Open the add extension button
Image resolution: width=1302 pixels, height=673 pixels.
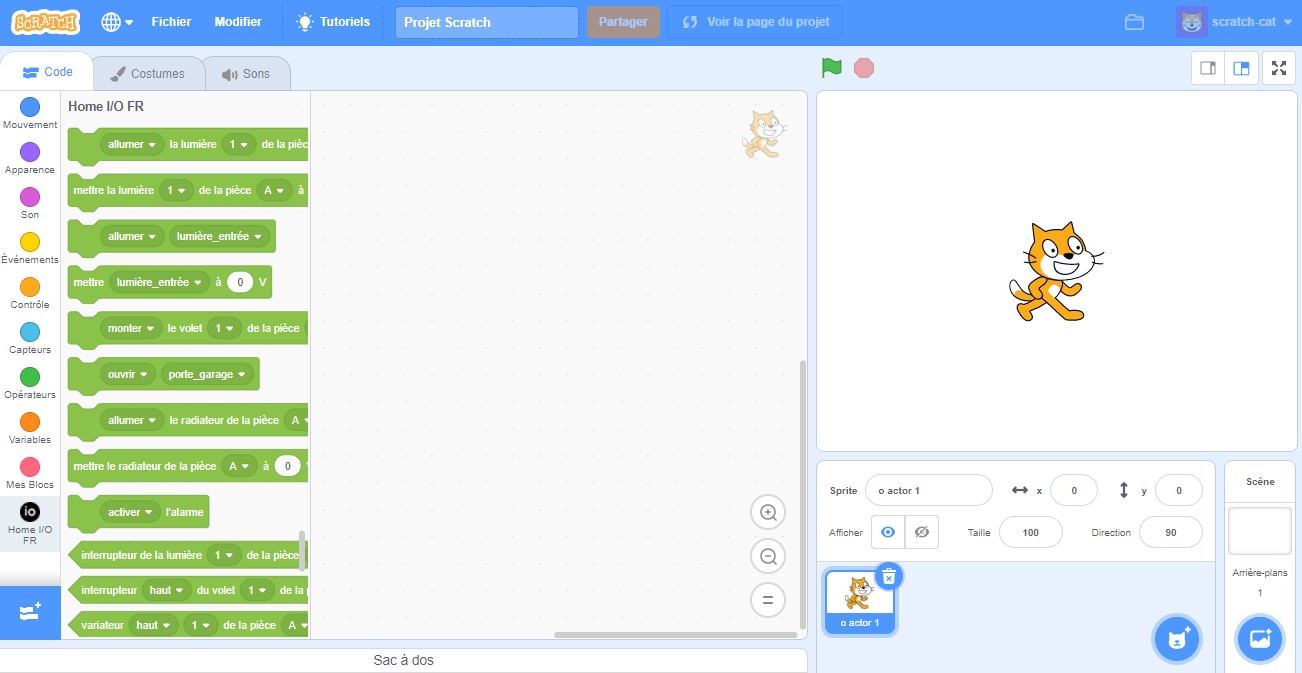click(30, 612)
